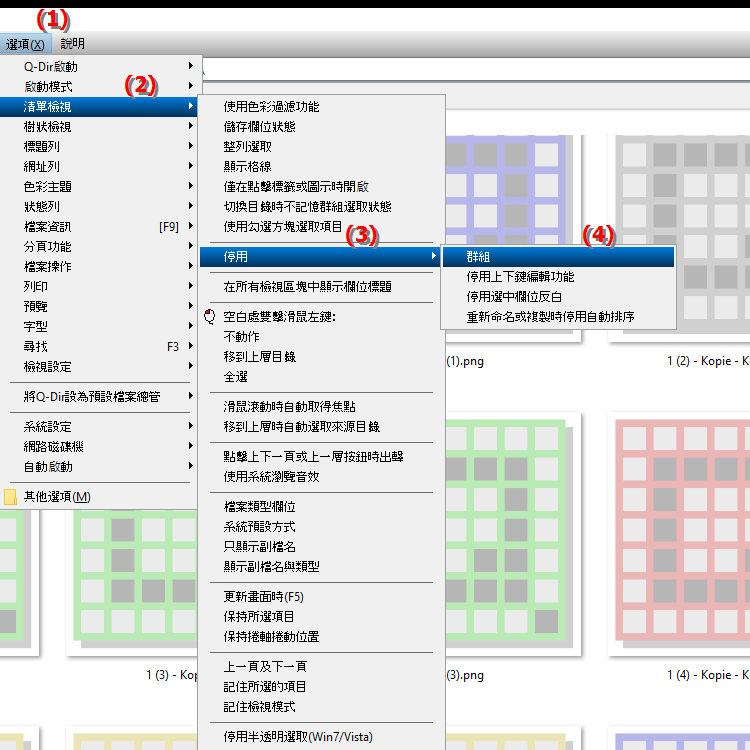Open the 尋找 F3 menu entry
Image resolution: width=750 pixels, height=750 pixels.
point(100,347)
